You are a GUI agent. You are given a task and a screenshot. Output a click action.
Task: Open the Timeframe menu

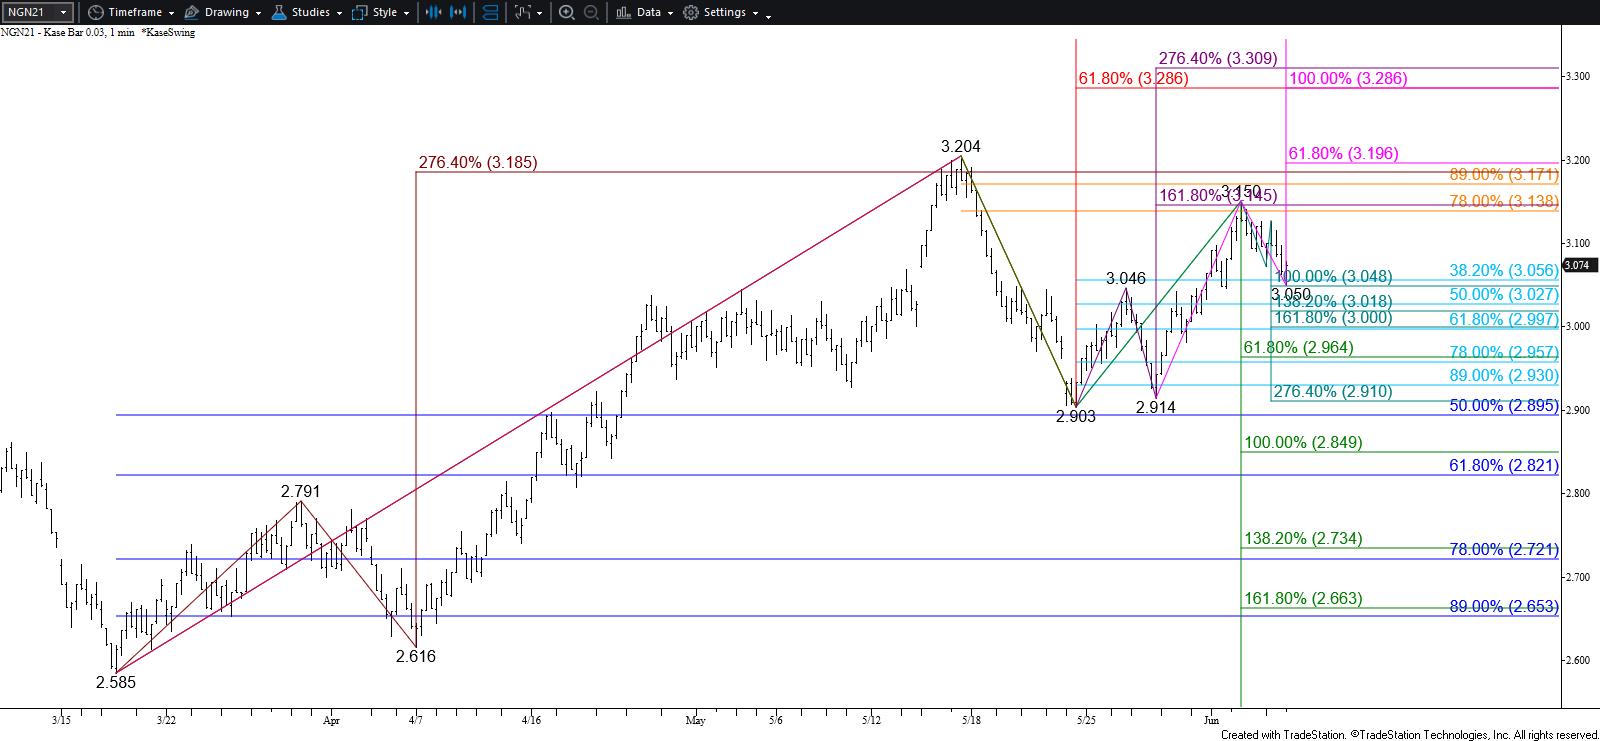coord(134,12)
